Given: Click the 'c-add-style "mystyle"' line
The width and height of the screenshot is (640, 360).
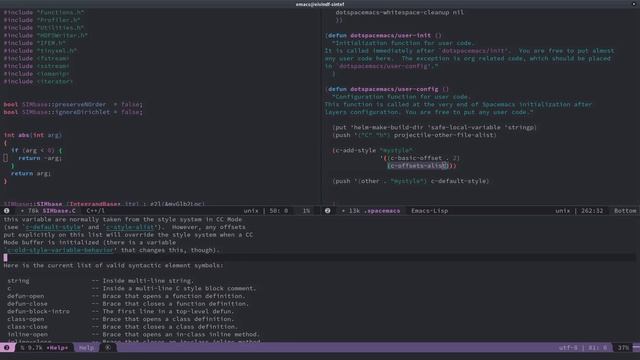Looking at the screenshot, I should pyautogui.click(x=373, y=150).
